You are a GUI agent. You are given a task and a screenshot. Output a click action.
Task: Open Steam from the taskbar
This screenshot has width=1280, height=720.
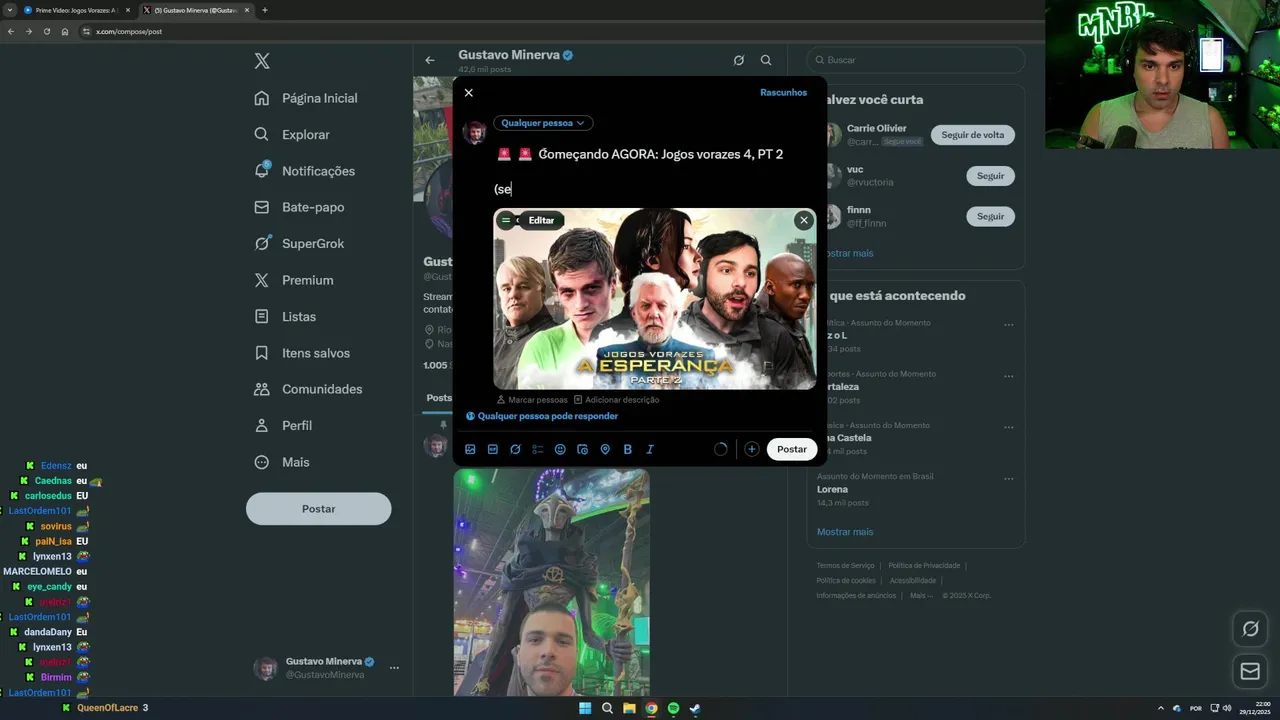pyautogui.click(x=695, y=708)
